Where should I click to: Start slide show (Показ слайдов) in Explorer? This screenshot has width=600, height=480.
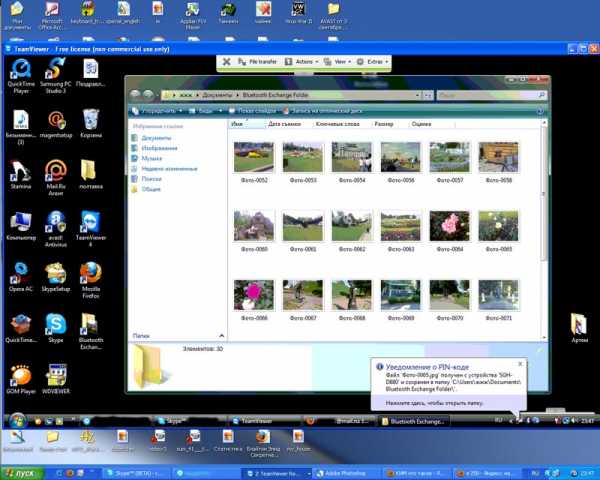tap(253, 111)
